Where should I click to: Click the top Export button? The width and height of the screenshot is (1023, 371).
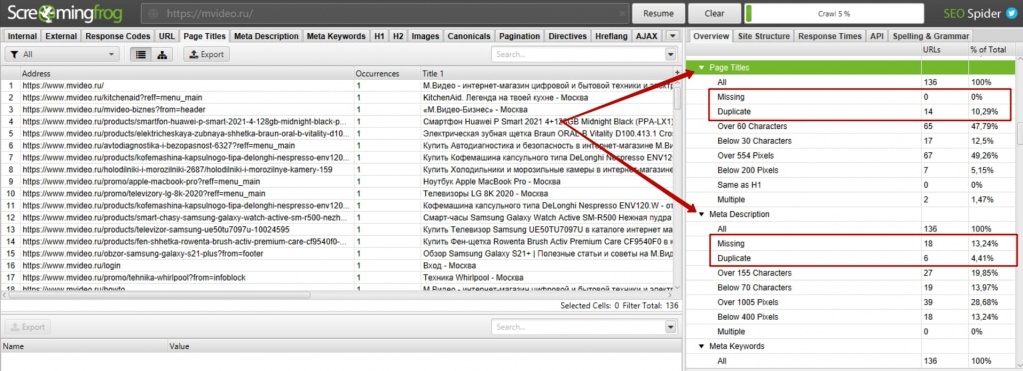(x=206, y=55)
